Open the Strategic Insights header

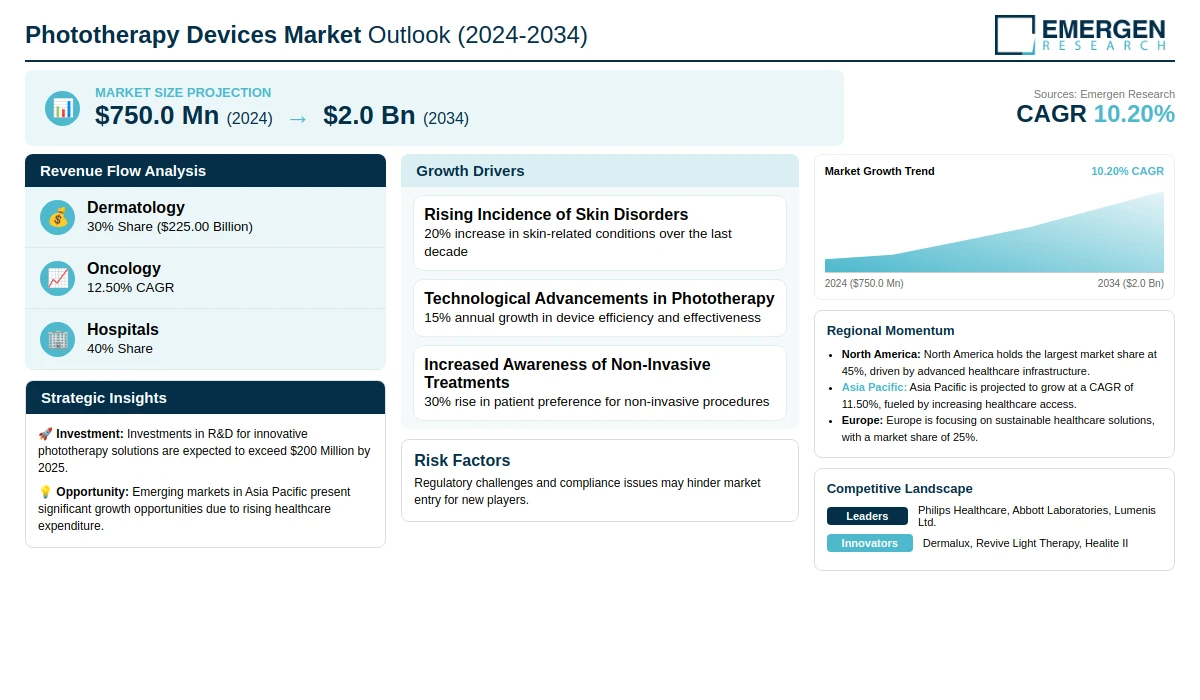(205, 398)
